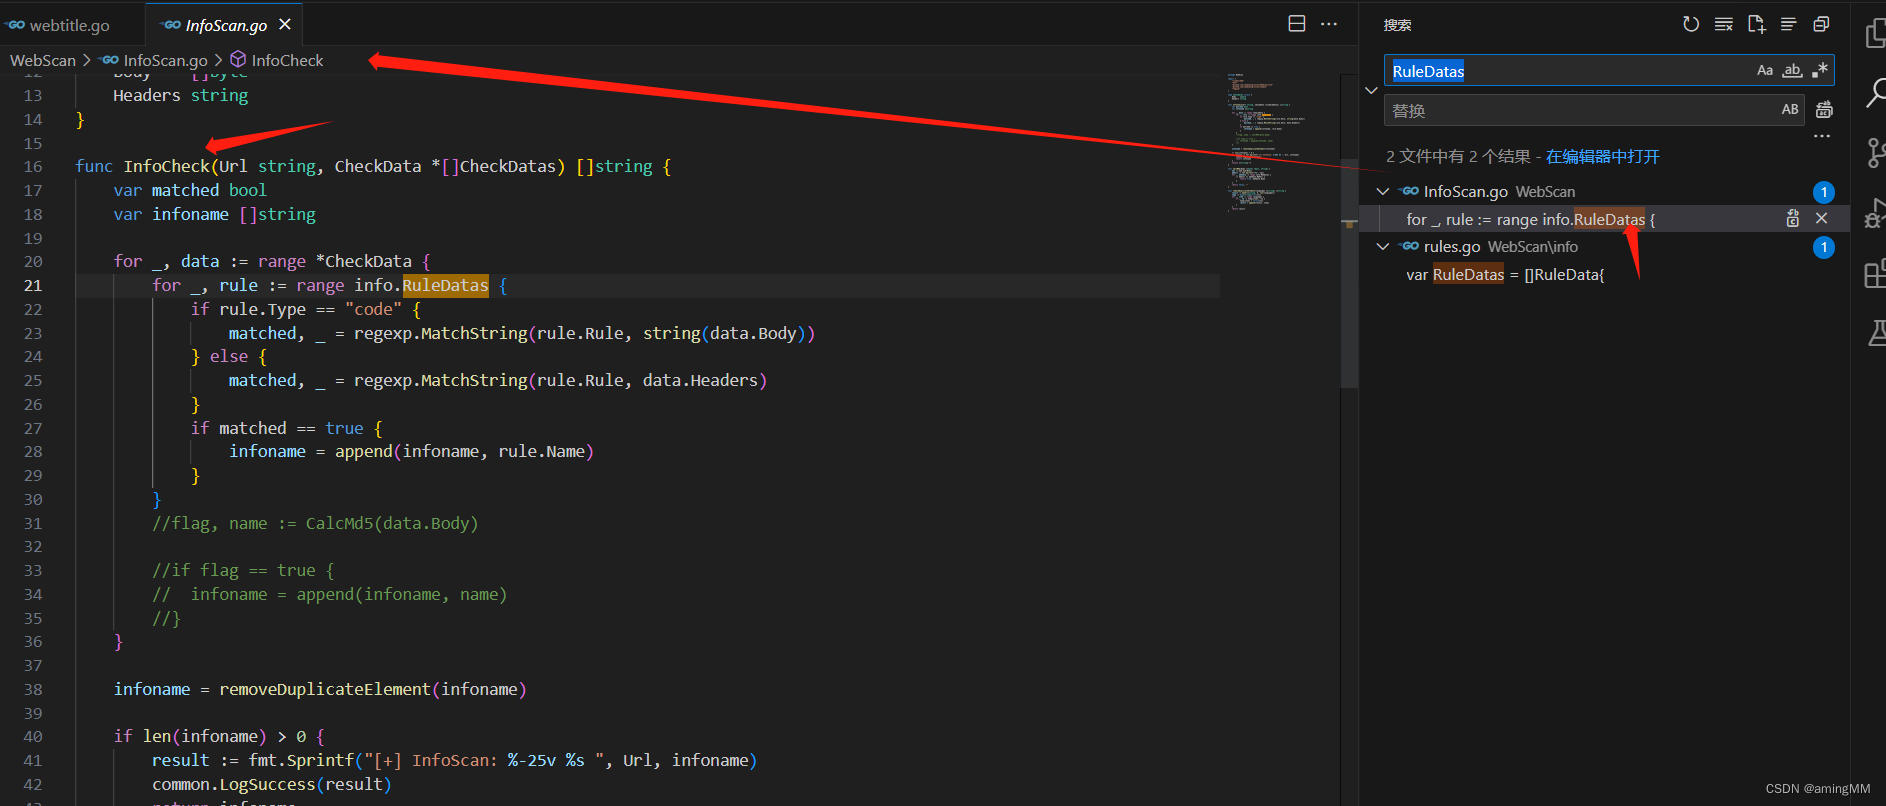Collapse InfoScan.go results group
The width and height of the screenshot is (1886, 806).
pos(1383,191)
